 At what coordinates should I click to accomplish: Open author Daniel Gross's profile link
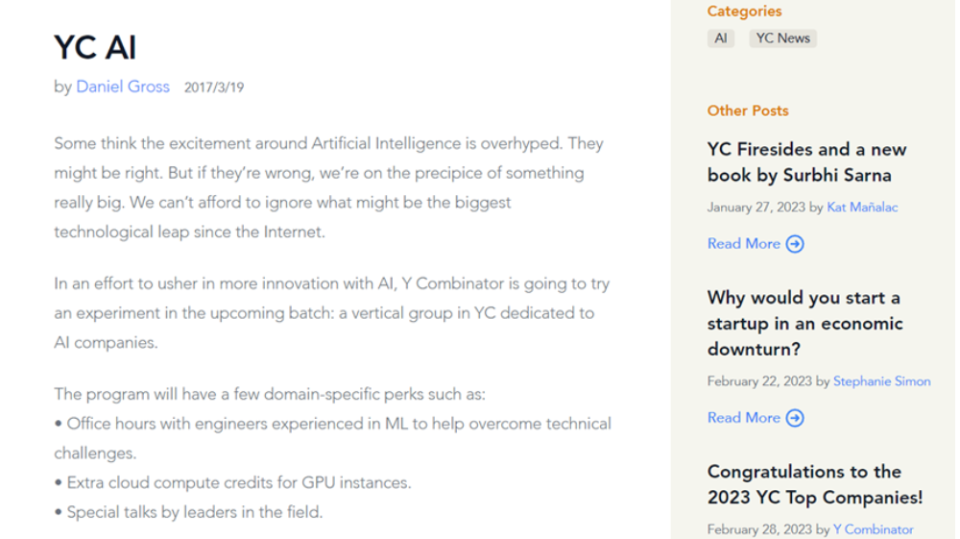pyautogui.click(x=123, y=87)
